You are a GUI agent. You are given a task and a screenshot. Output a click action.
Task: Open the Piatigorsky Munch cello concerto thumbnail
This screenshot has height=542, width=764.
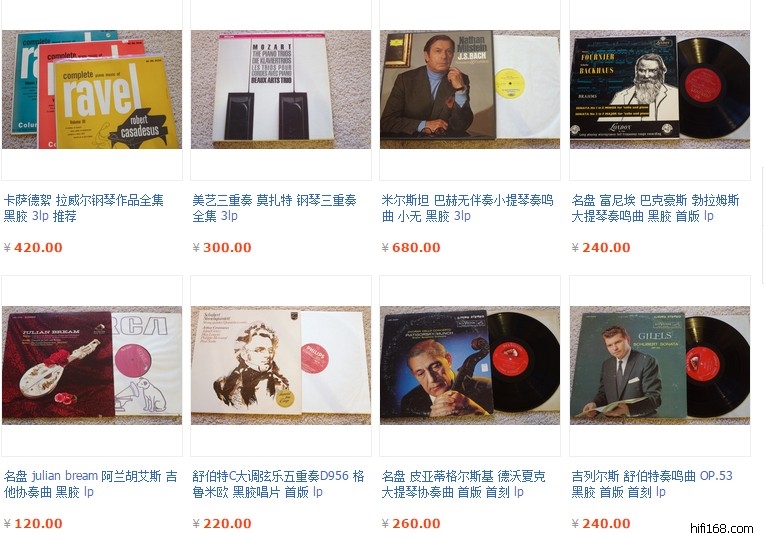[x=470, y=365]
